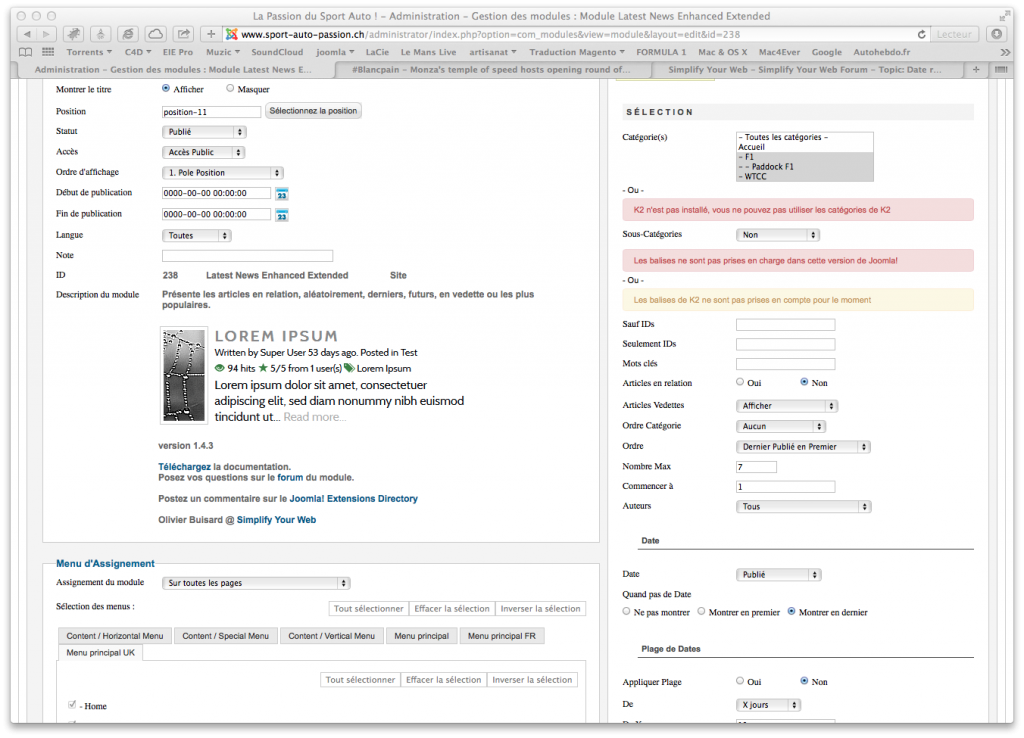This screenshot has height=738, width=1024.
Task: Open calendar picker for Fin de publication
Action: (282, 214)
